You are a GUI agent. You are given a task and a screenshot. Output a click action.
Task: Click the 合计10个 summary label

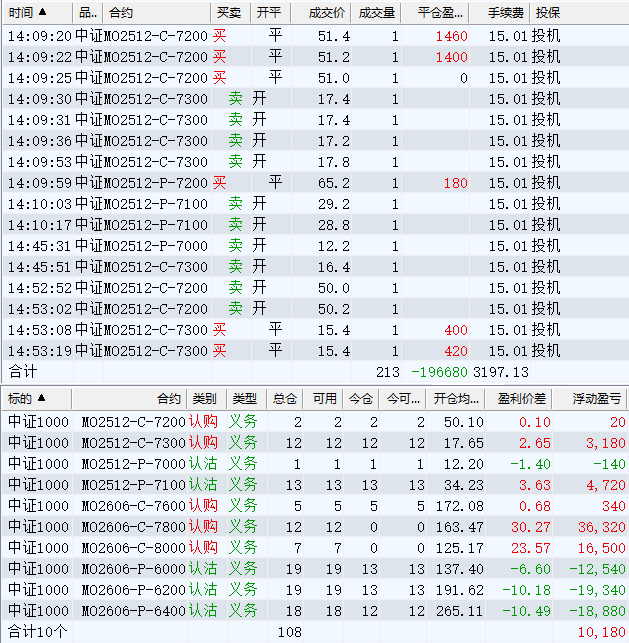[x=37, y=632]
